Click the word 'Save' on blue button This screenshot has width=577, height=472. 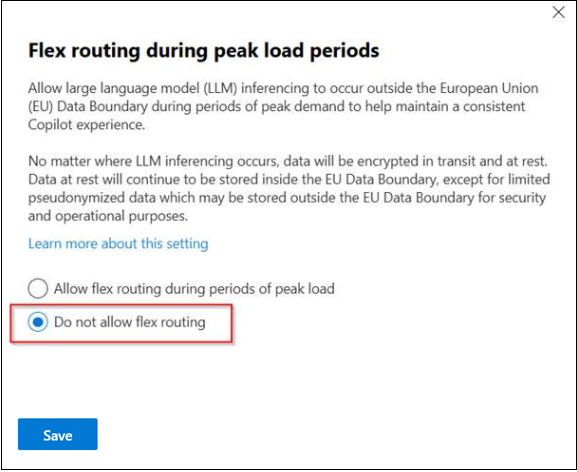point(58,436)
